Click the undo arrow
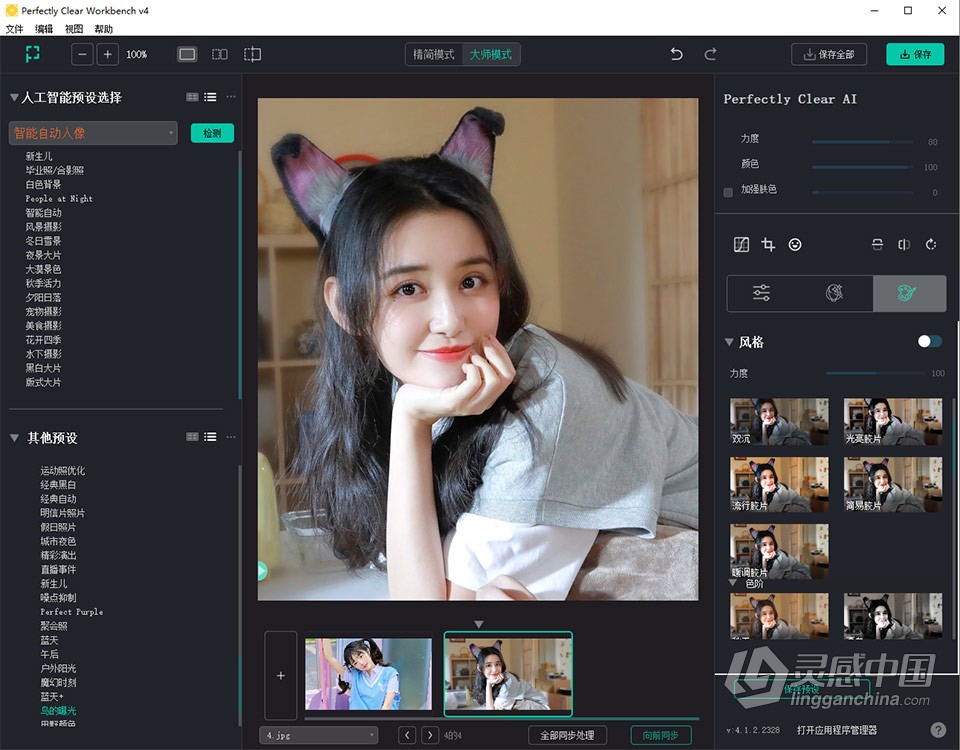 tap(676, 54)
